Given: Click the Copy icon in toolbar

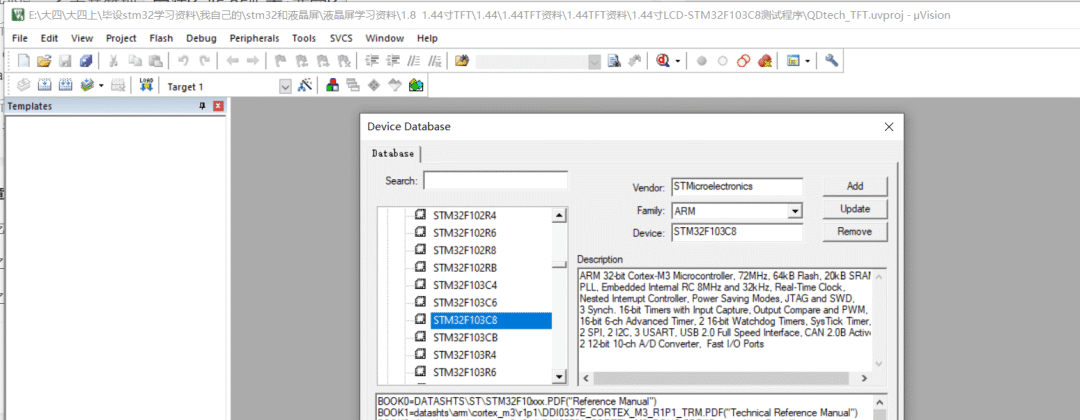Looking at the screenshot, I should (135, 61).
